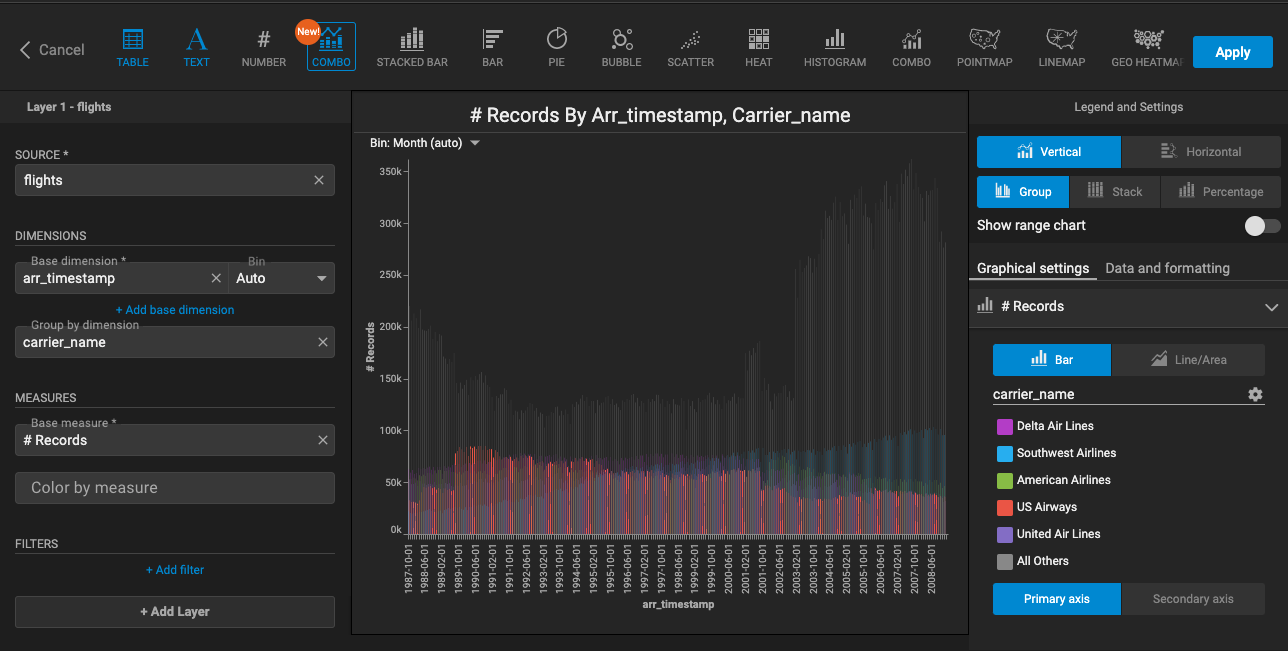Viewport: 1288px width, 651px height.
Task: Click the Color by measure field
Action: click(175, 488)
